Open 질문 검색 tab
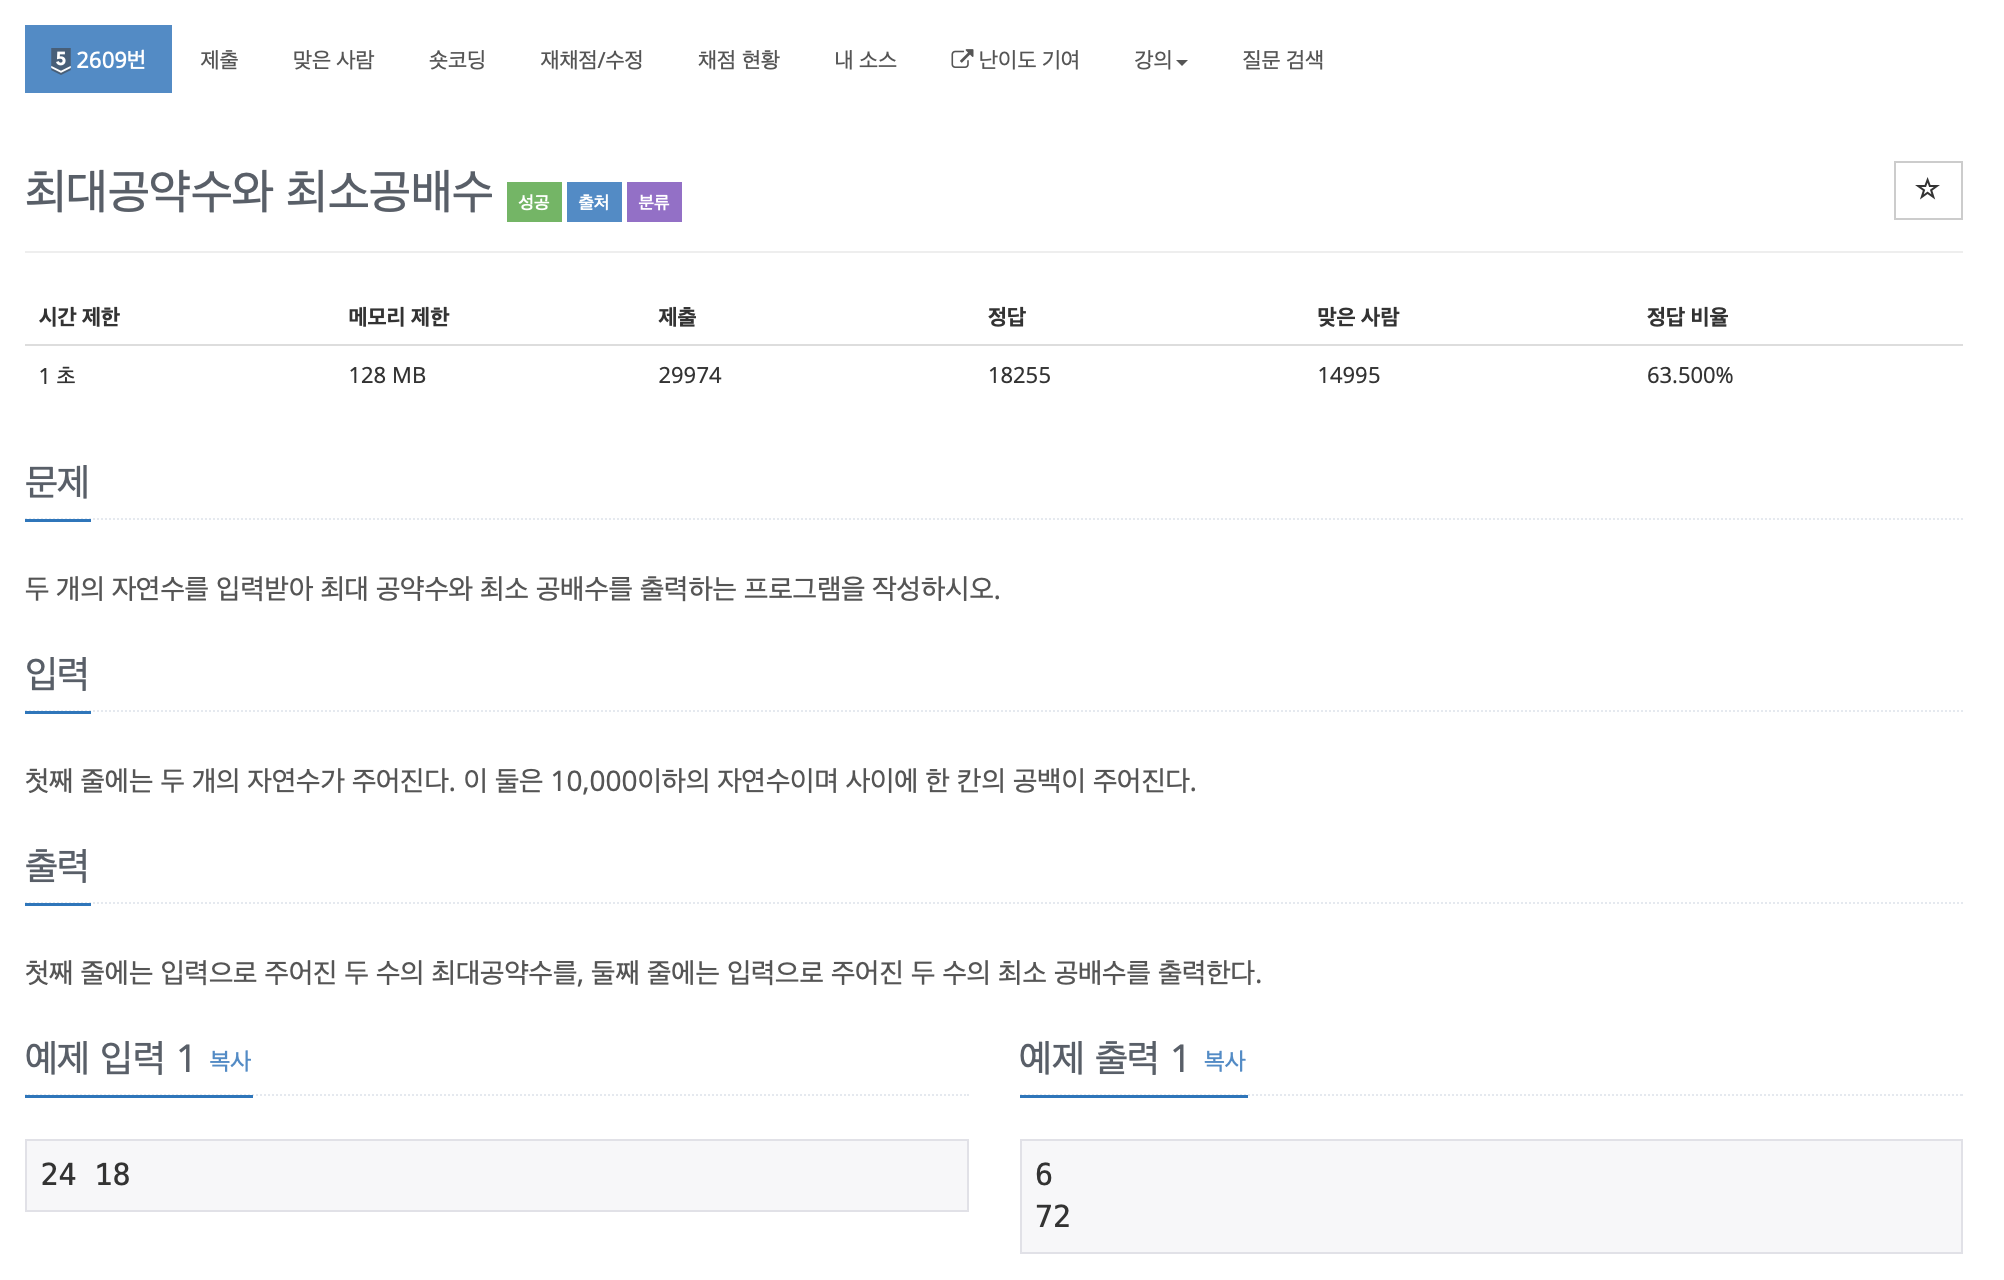This screenshot has width=2004, height=1280. (x=1282, y=60)
